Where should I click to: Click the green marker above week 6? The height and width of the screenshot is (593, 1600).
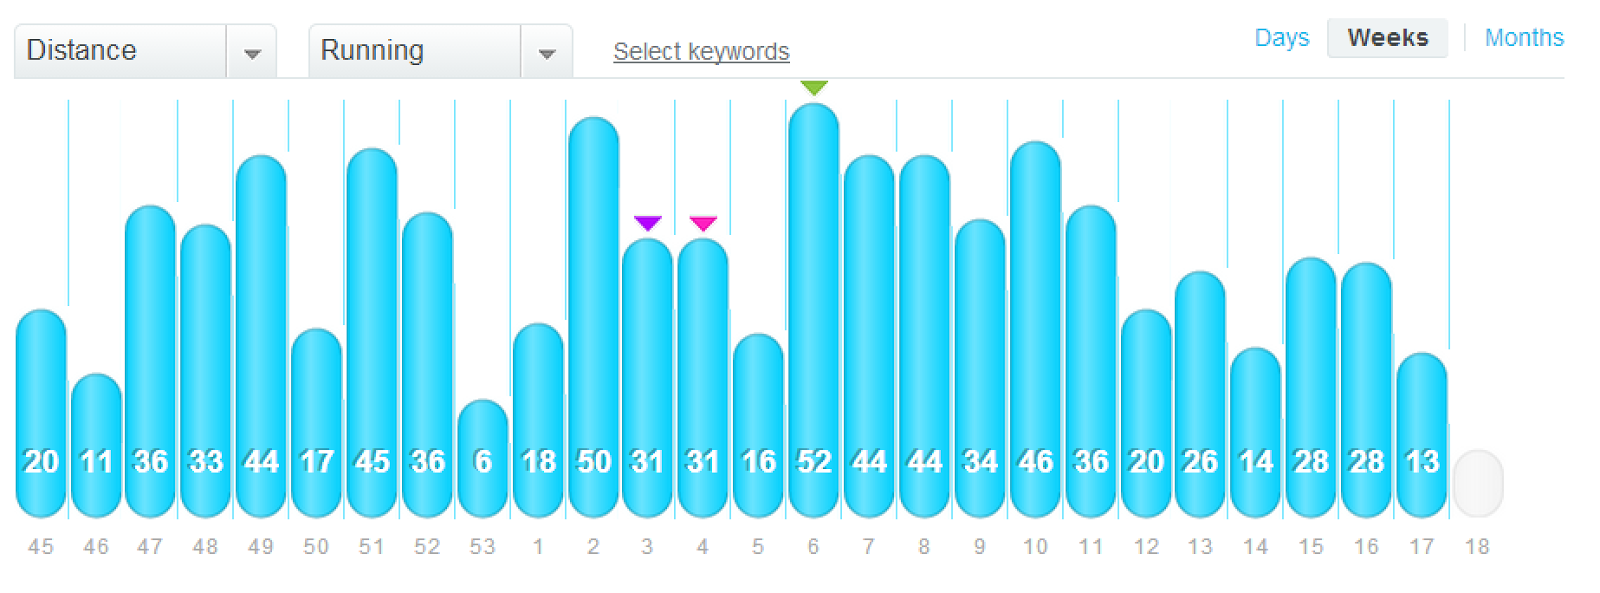[x=814, y=88]
